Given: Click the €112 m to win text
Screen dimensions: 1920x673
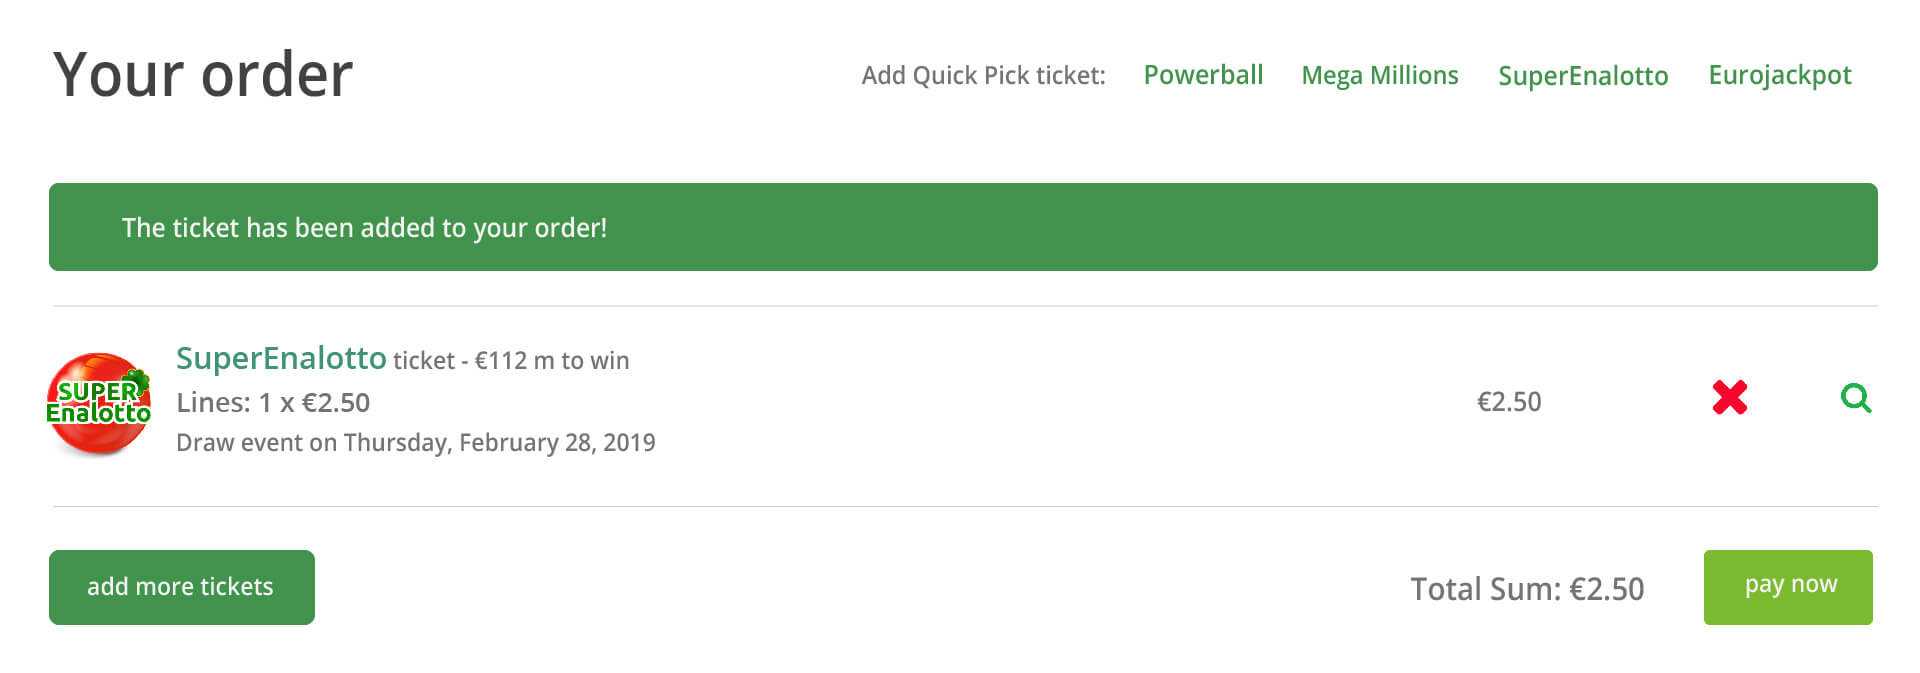Looking at the screenshot, I should [x=552, y=360].
